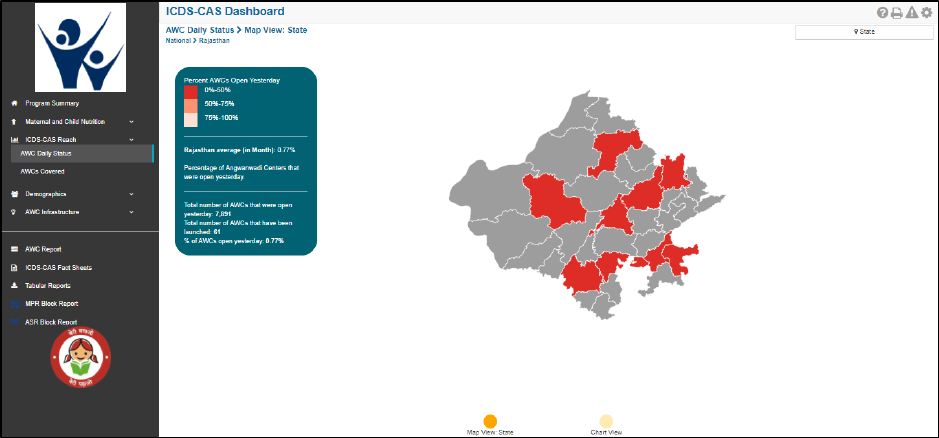Click the download icon beside Tabular Reports

click(15, 286)
